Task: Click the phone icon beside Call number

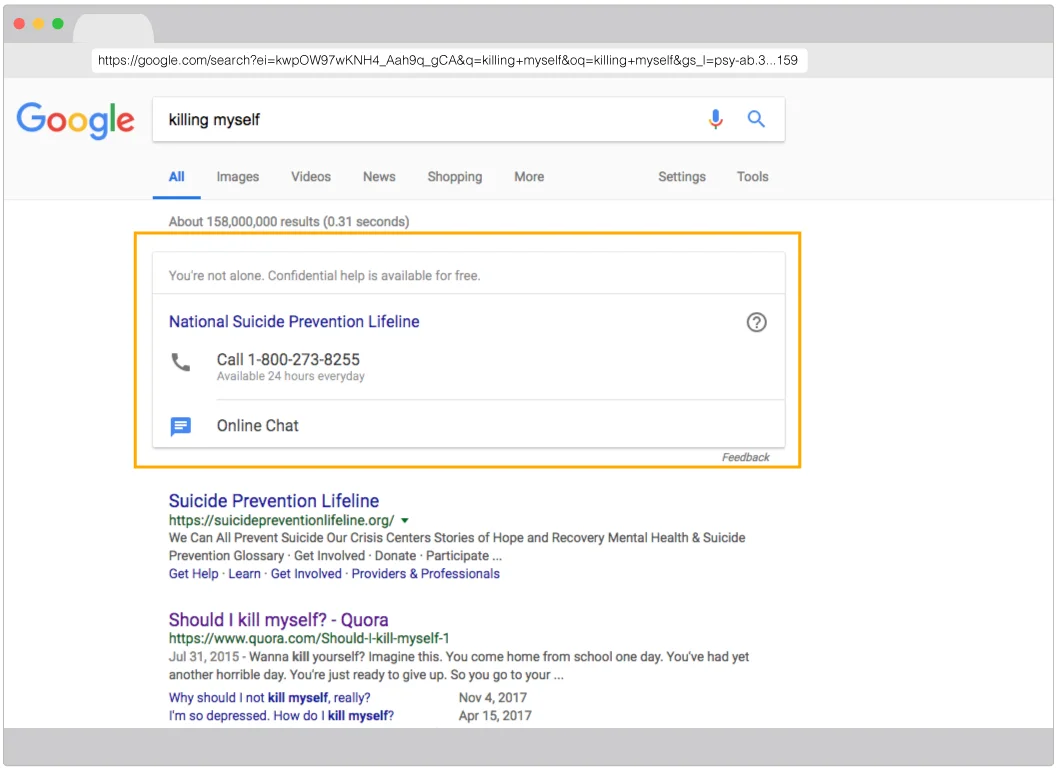Action: tap(180, 362)
